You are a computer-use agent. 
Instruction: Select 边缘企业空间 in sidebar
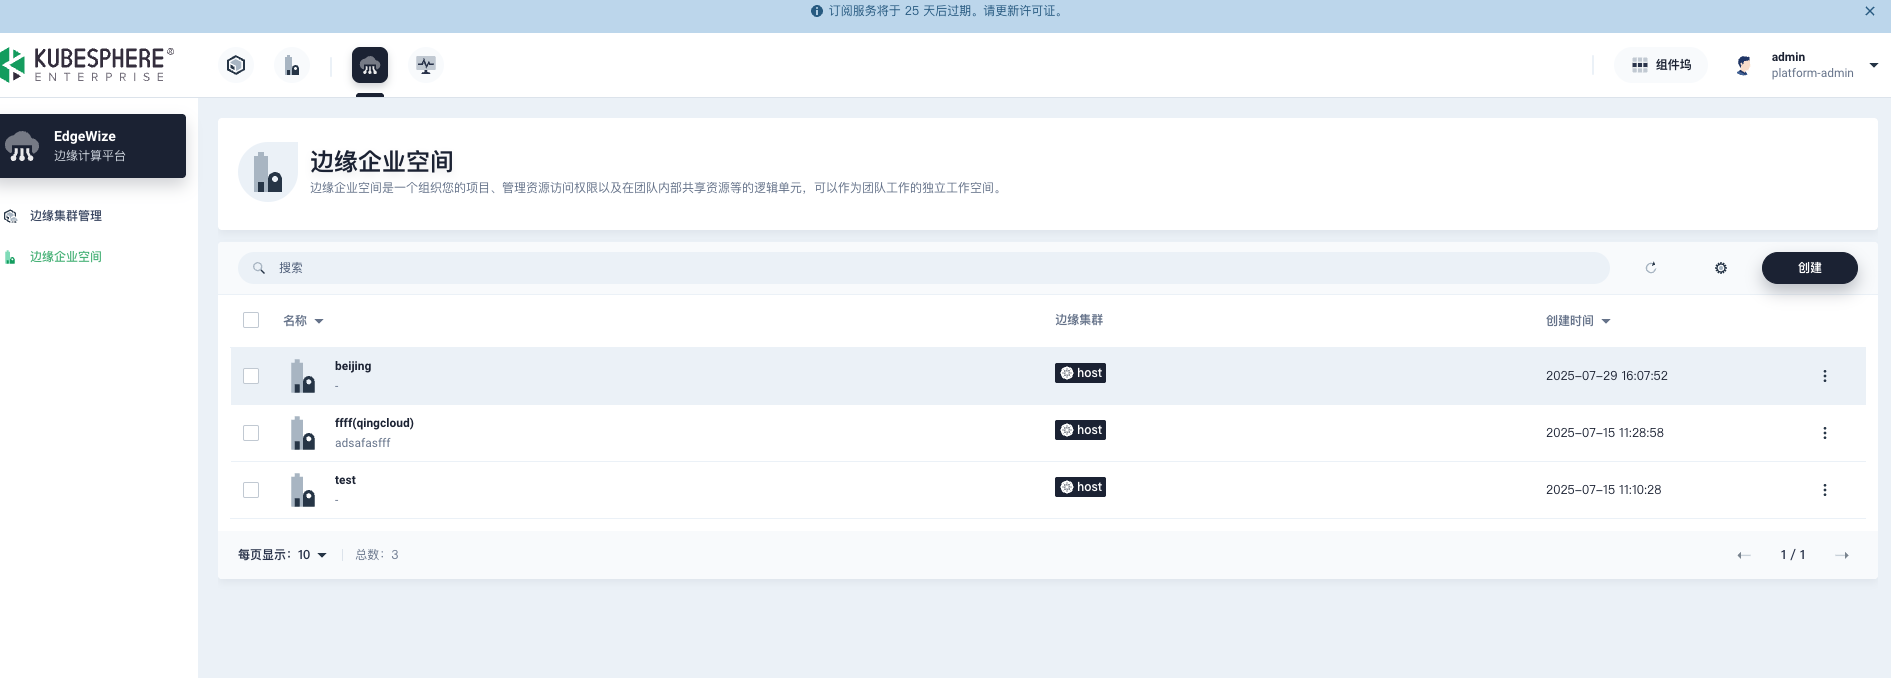click(x=66, y=257)
